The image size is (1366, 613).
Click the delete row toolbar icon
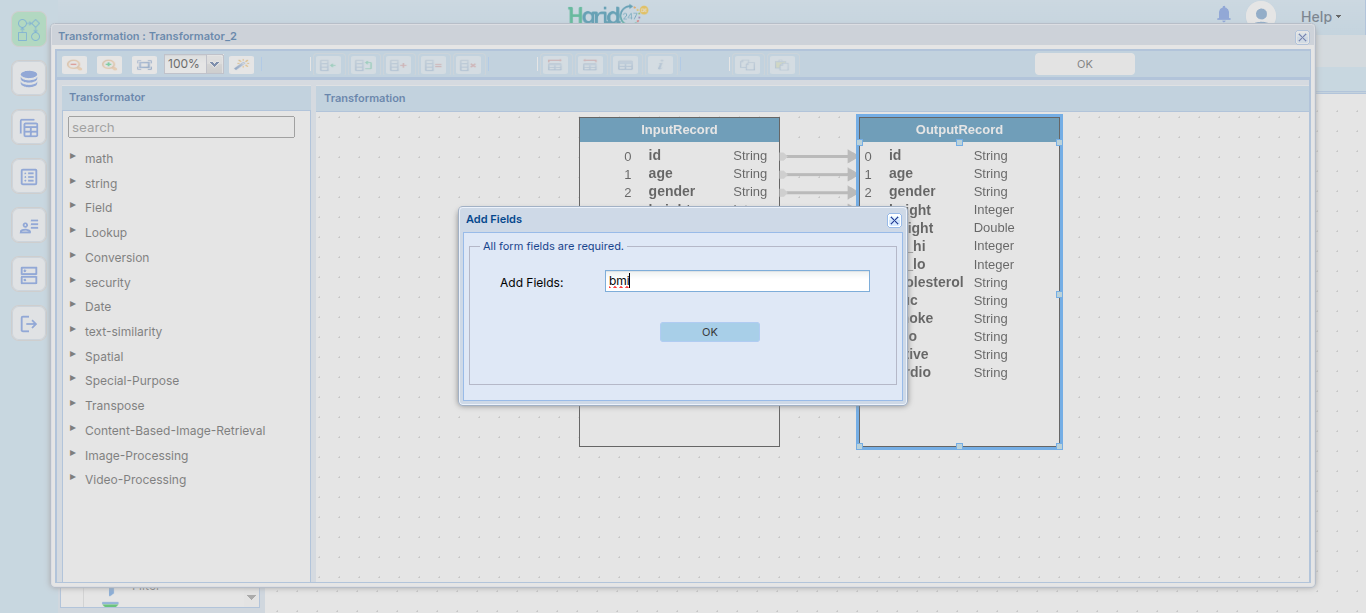[468, 64]
